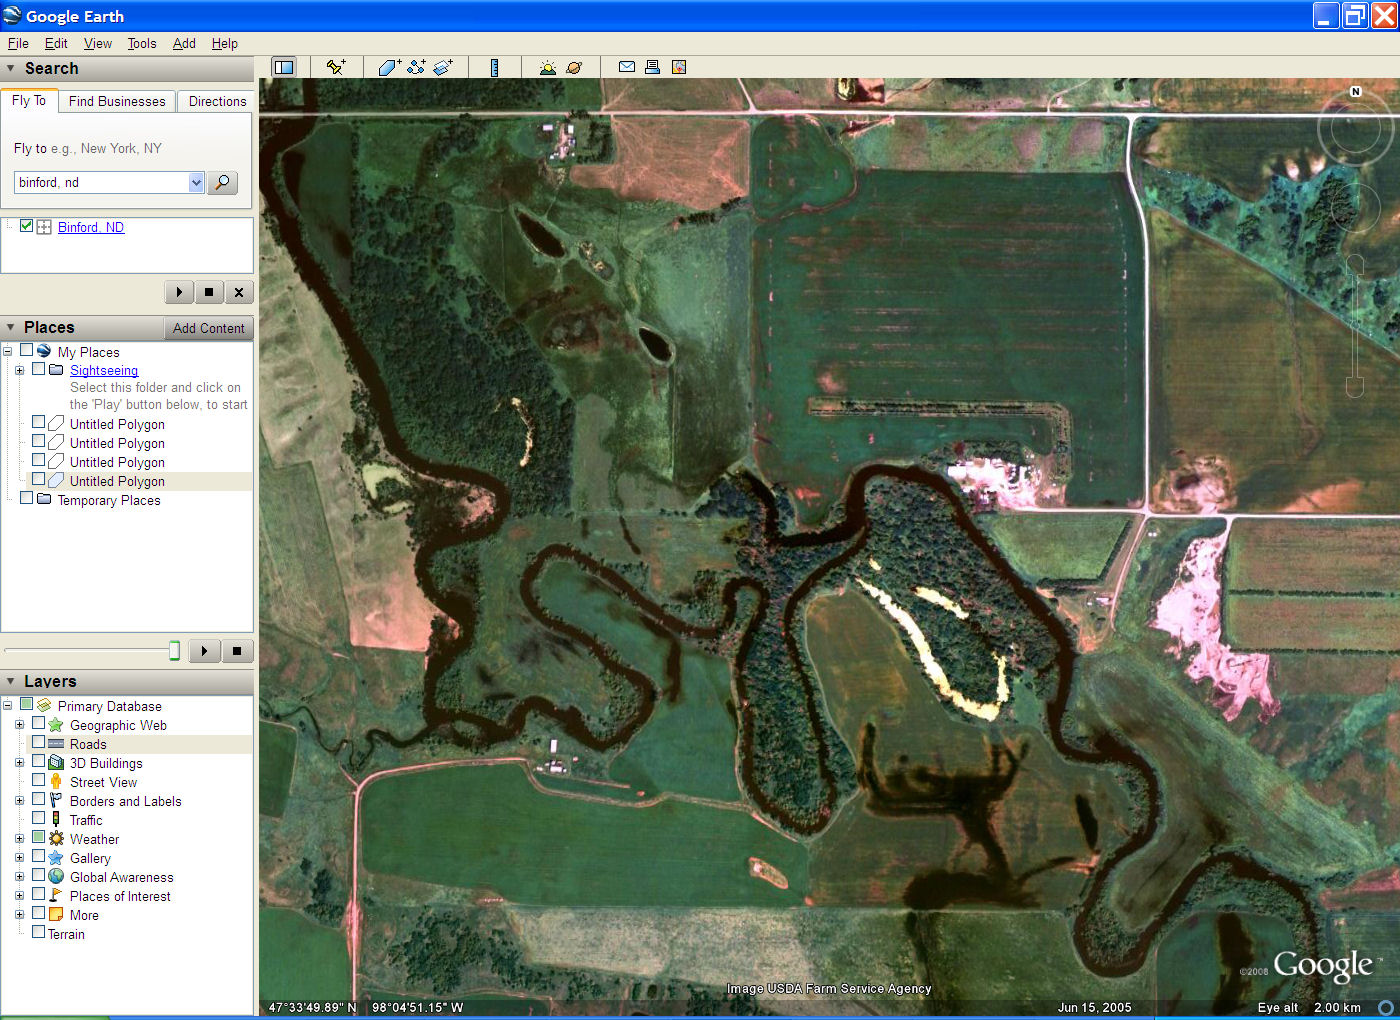Expand the Places of Interest layer node

(19, 896)
